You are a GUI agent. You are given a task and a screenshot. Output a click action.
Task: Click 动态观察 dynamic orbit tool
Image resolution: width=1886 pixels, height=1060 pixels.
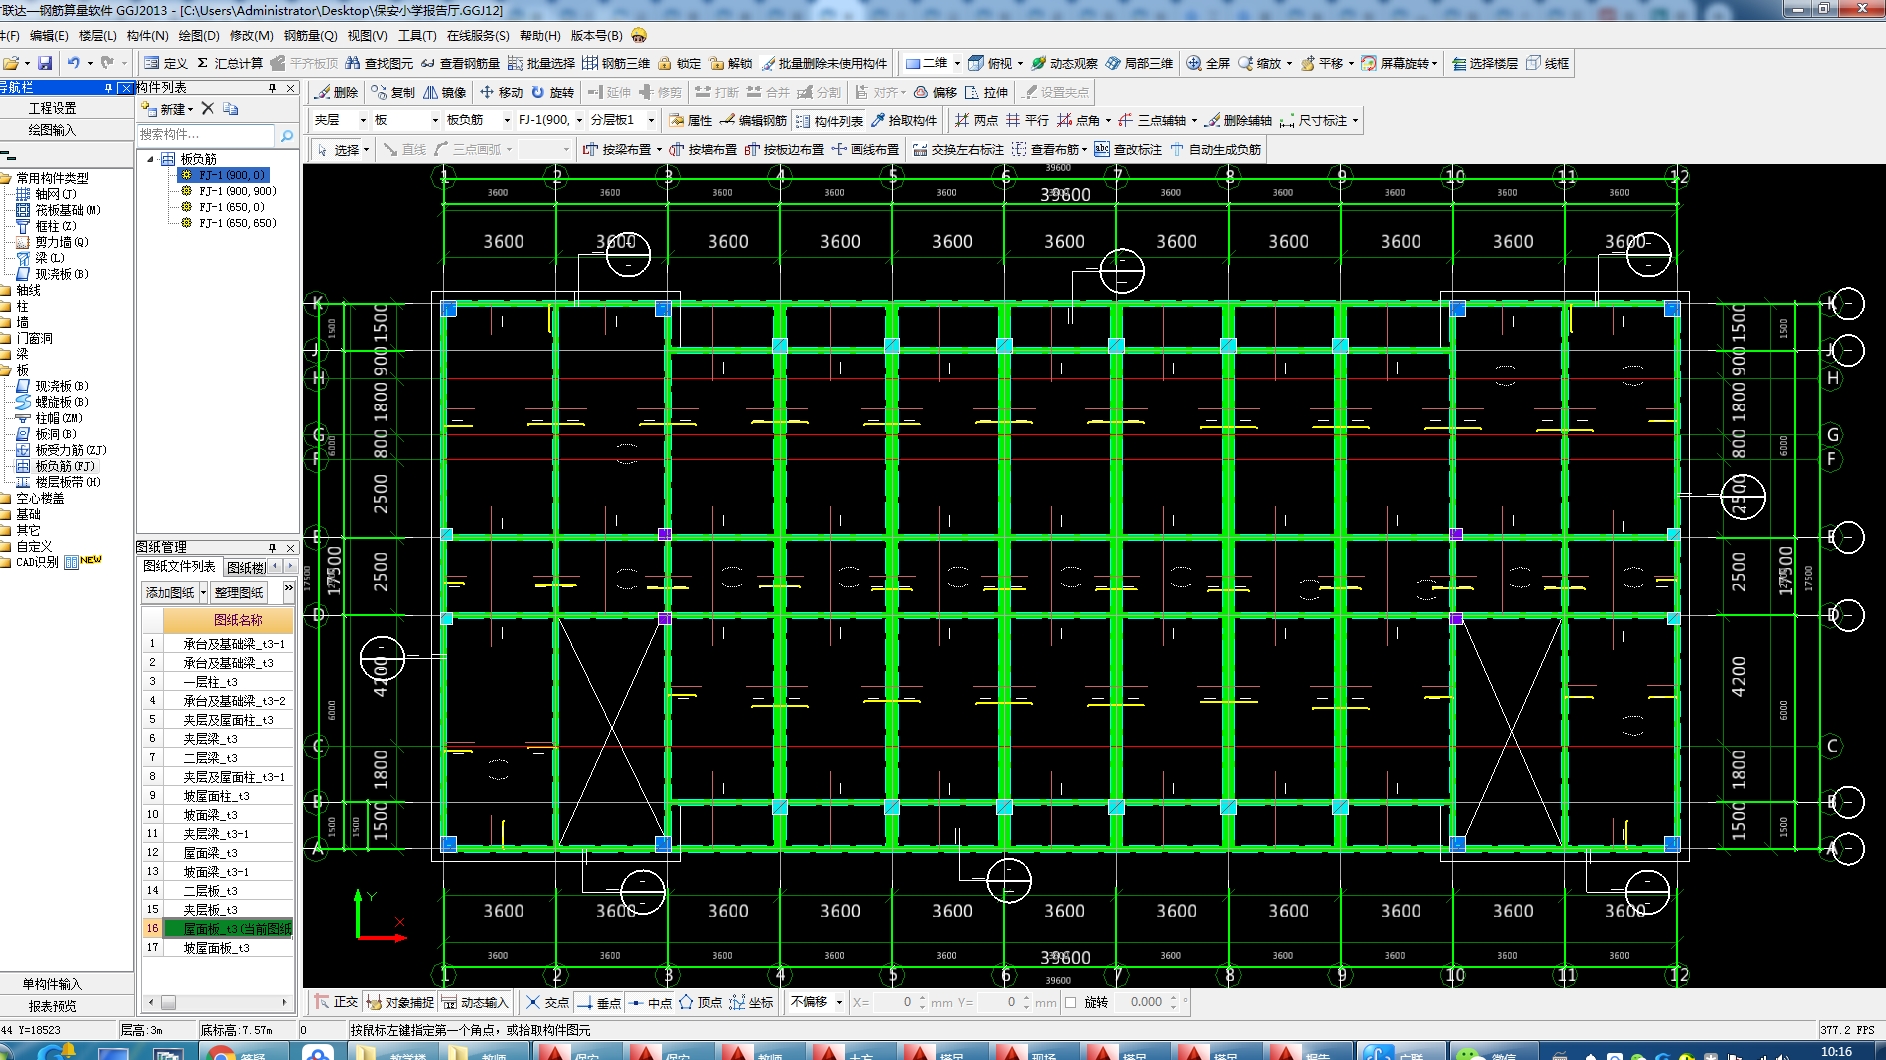tap(1064, 63)
